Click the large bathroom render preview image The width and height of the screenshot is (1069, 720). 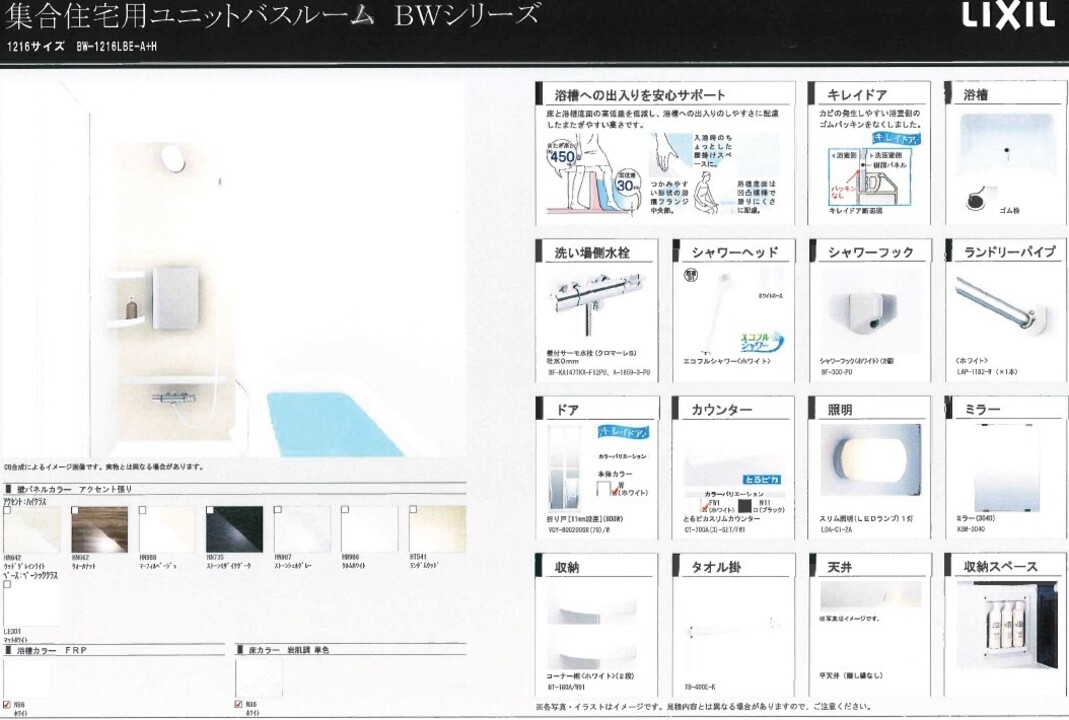[232, 270]
